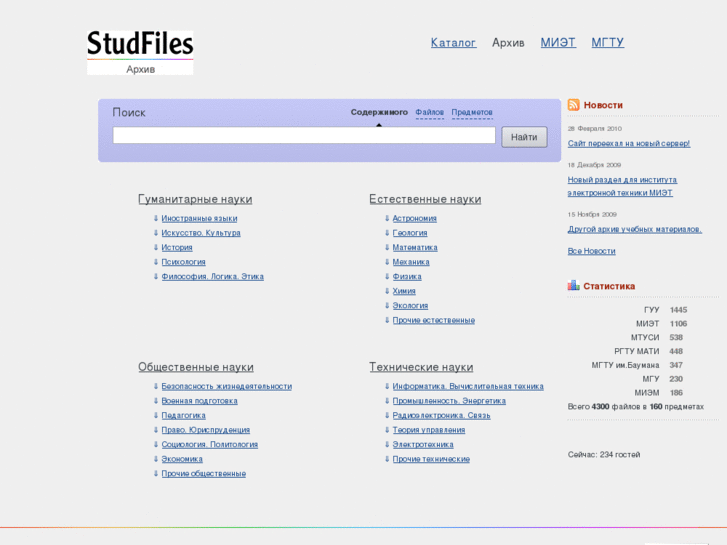Image resolution: width=727 pixels, height=545 pixels.
Task: Open the Радиоэлектроника. Связь subject
Action: point(441,415)
